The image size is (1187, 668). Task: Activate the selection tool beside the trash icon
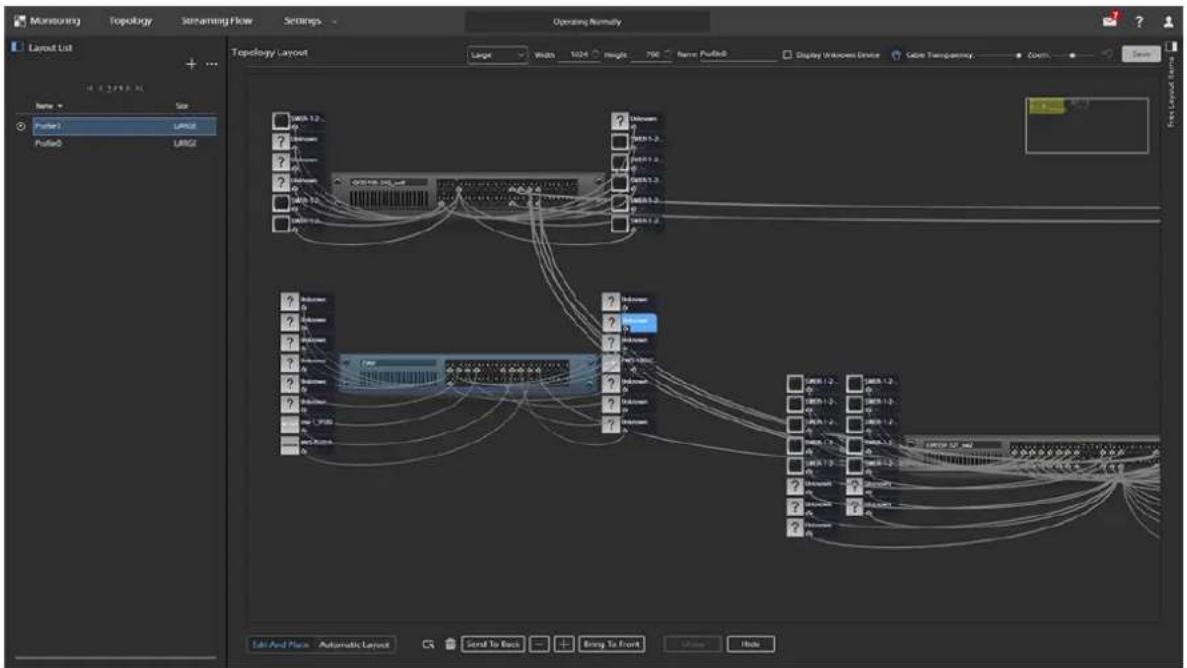428,644
